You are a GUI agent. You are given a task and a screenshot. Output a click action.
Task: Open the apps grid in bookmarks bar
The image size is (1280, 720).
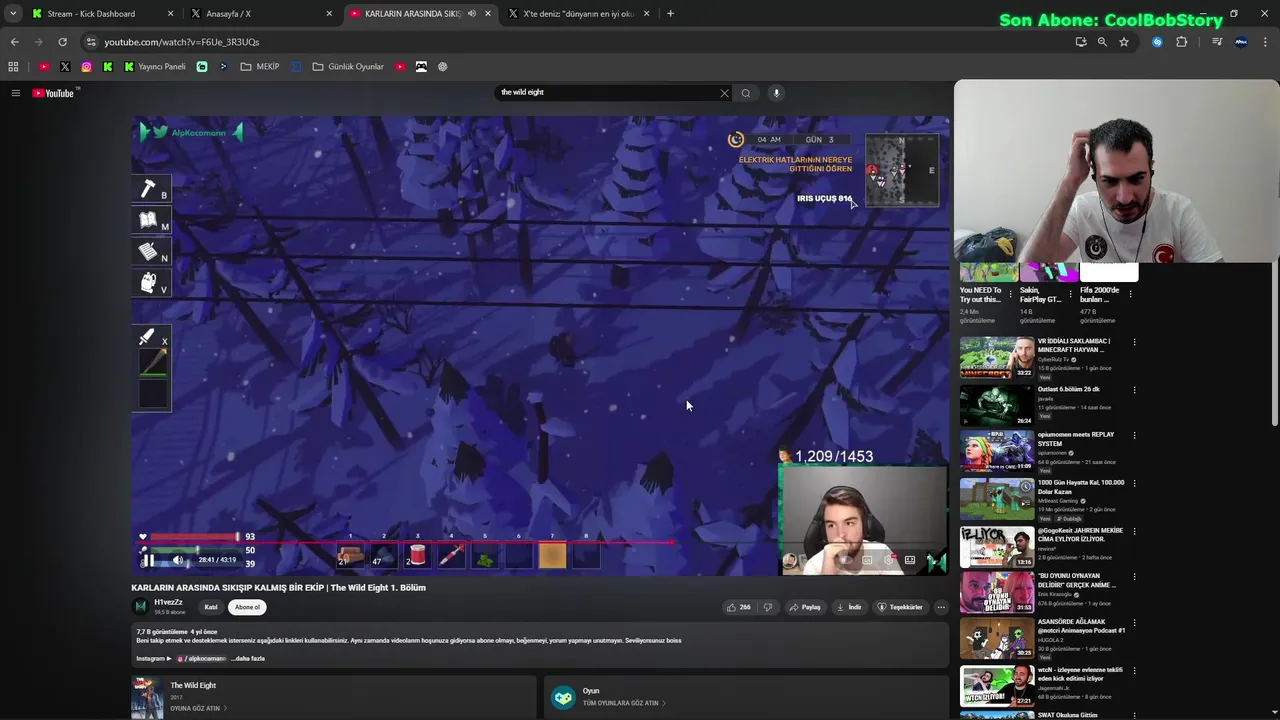pyautogui.click(x=13, y=67)
